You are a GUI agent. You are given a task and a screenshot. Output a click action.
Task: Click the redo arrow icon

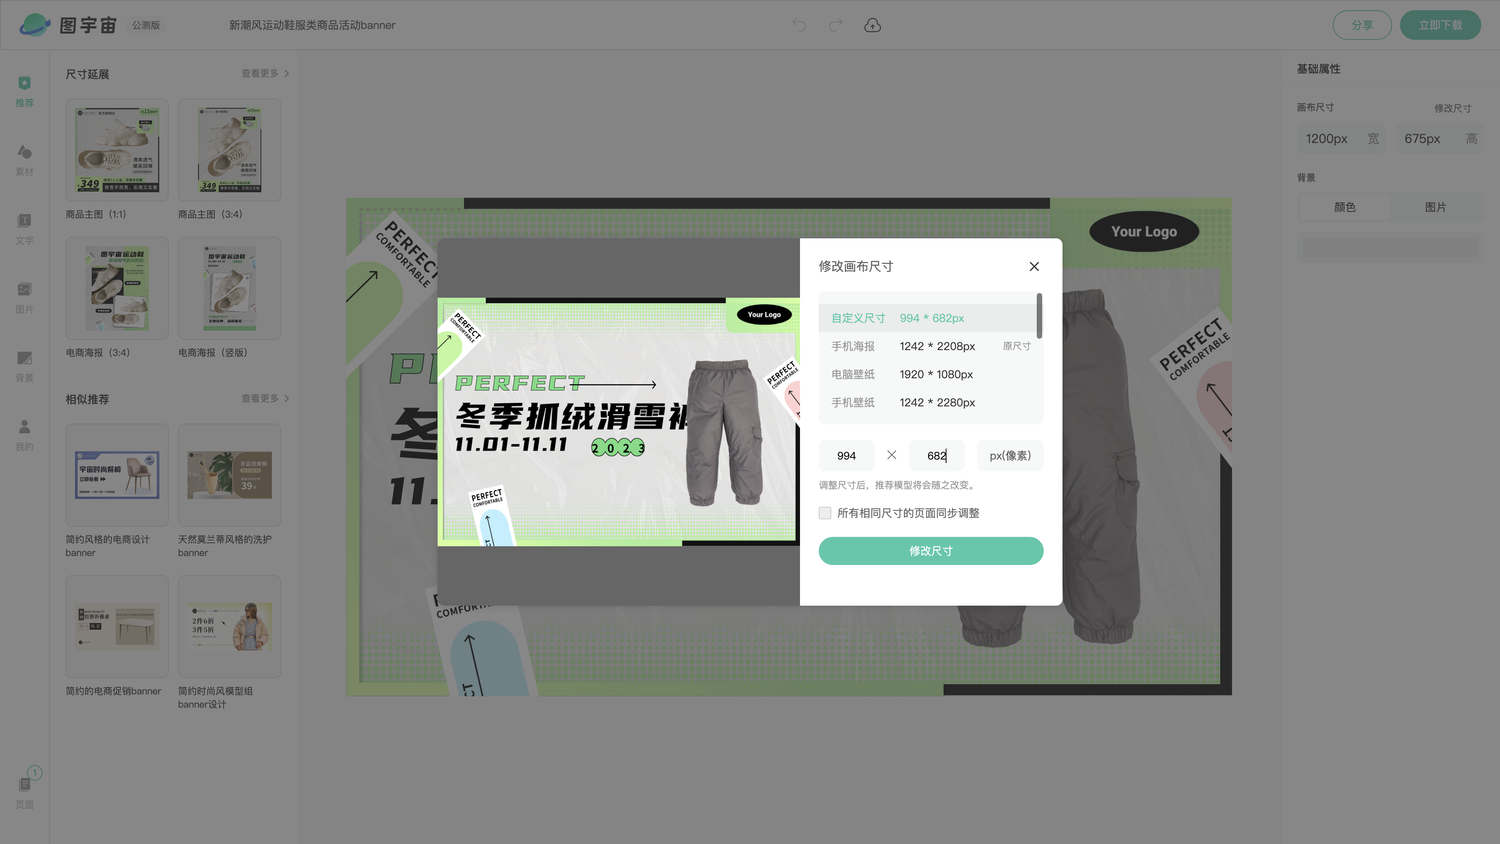(835, 25)
